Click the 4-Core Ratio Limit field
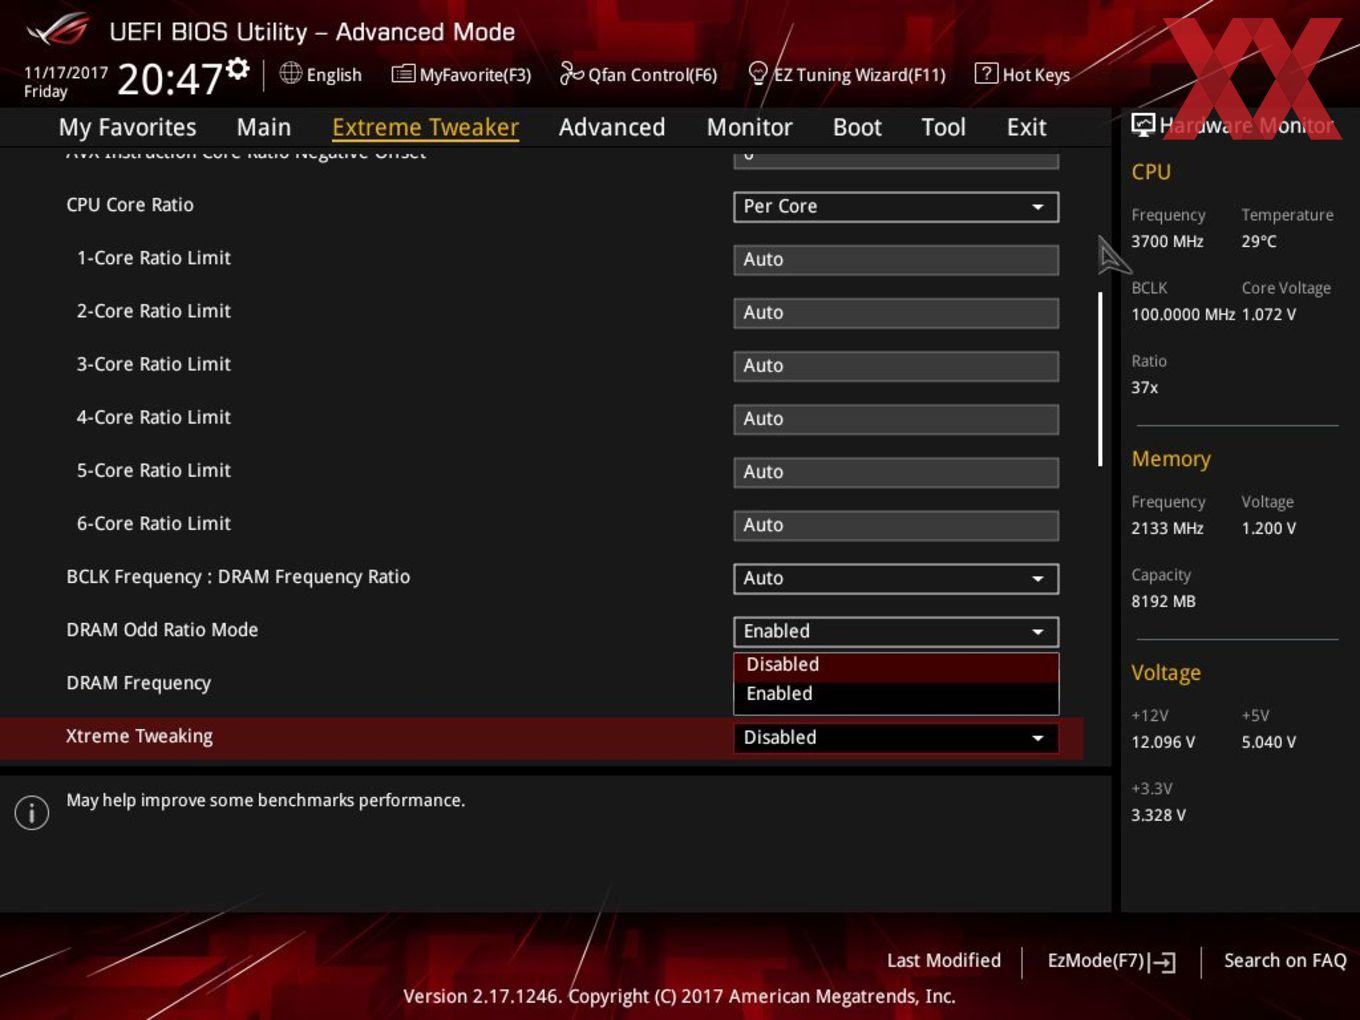Image resolution: width=1360 pixels, height=1020 pixels. [896, 418]
